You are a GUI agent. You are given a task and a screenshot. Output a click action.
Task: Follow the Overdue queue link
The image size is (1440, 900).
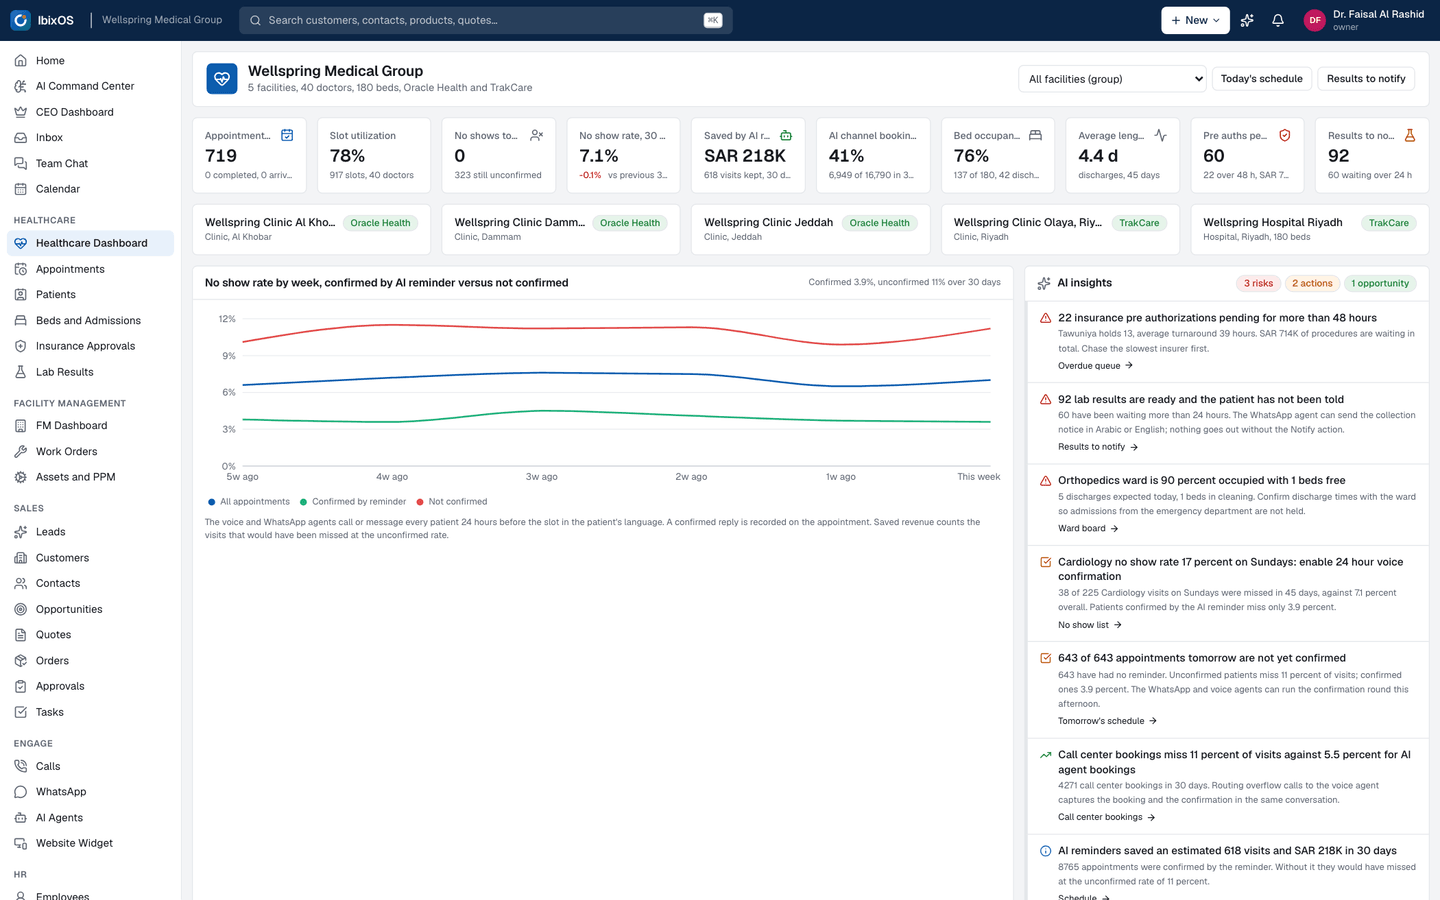[x=1095, y=366]
